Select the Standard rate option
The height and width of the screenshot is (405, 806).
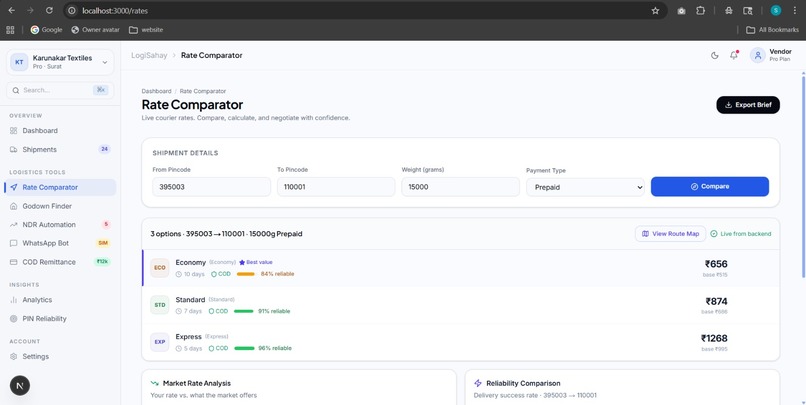[461, 305]
